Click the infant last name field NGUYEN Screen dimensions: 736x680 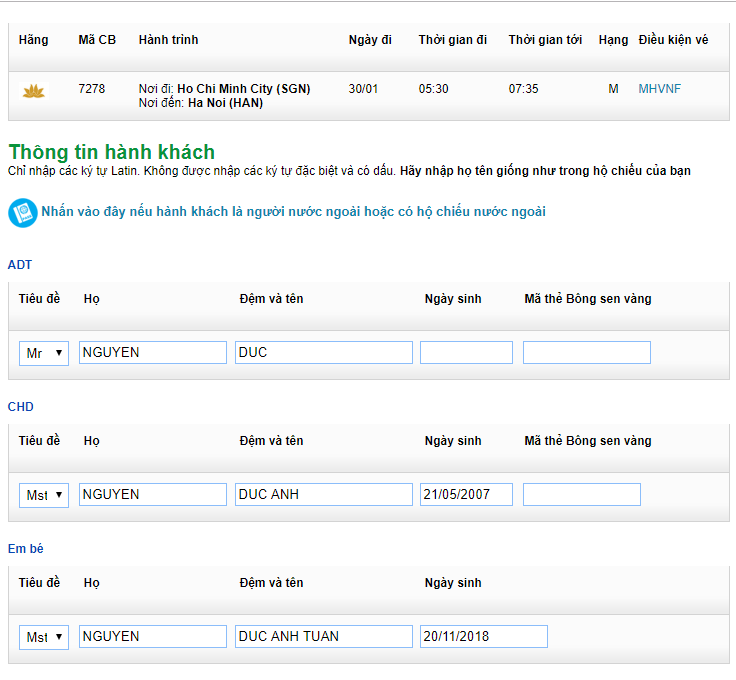(x=153, y=637)
